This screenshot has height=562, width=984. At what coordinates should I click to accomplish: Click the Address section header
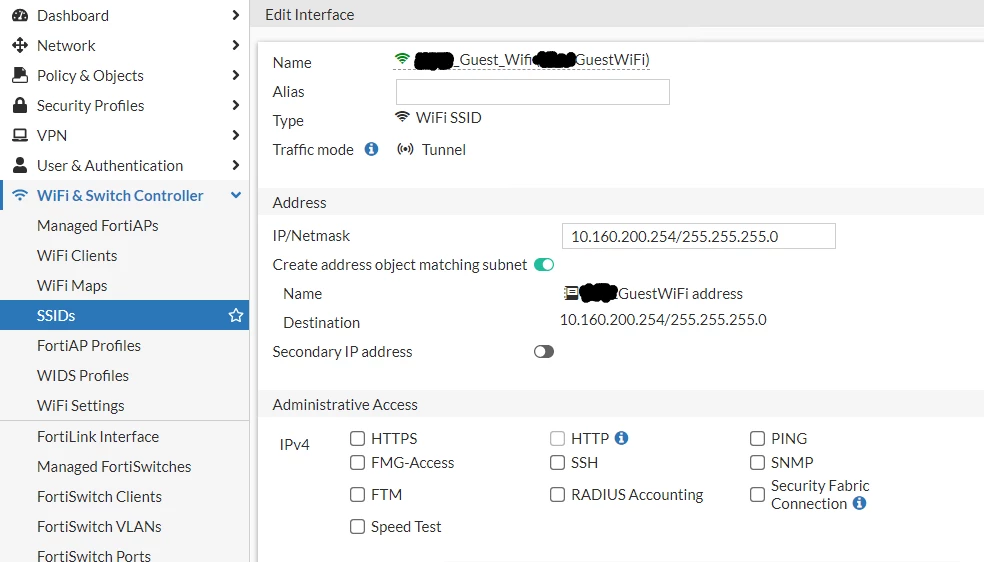pyautogui.click(x=299, y=203)
